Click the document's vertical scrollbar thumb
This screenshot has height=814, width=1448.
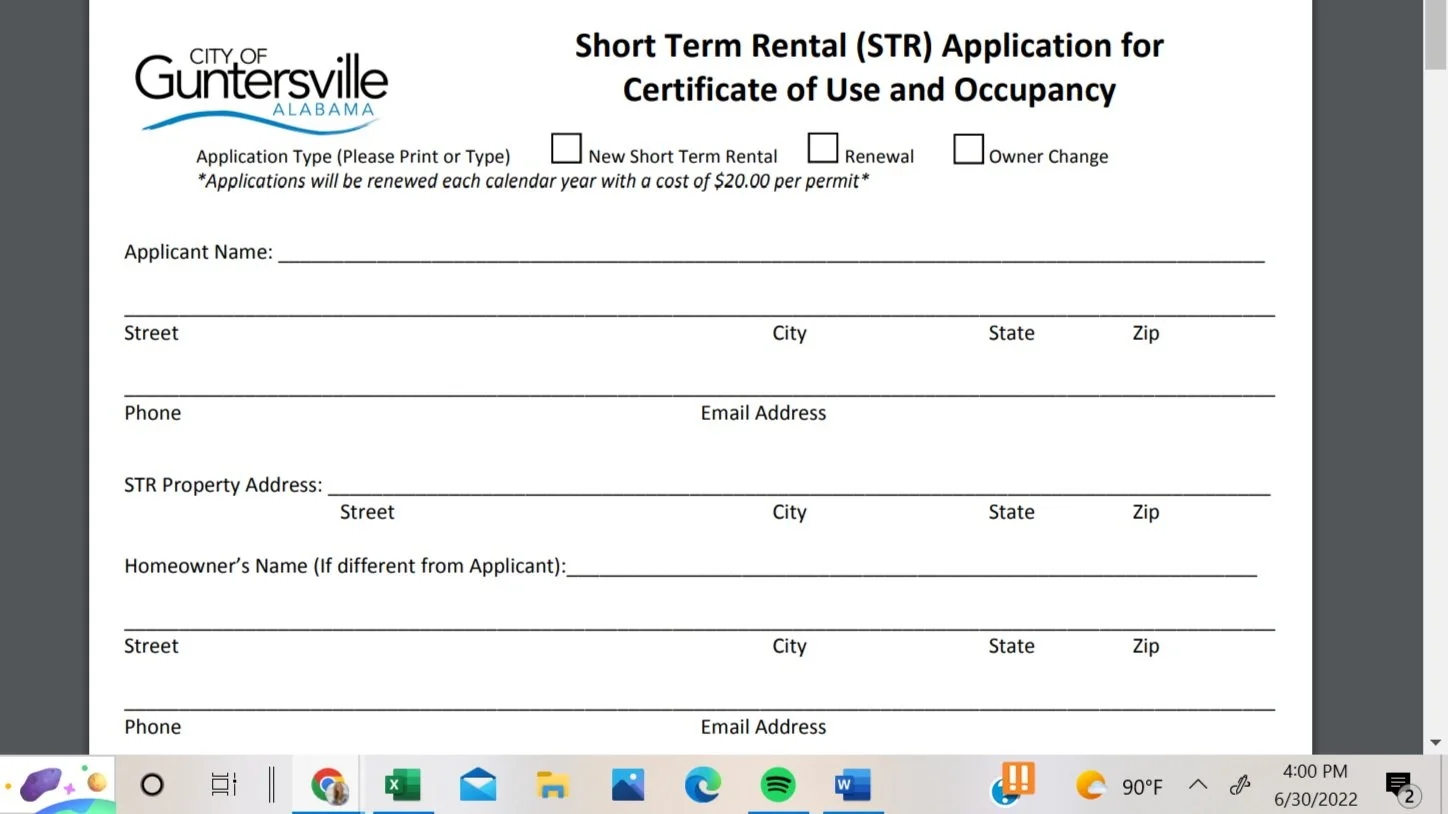click(1436, 36)
